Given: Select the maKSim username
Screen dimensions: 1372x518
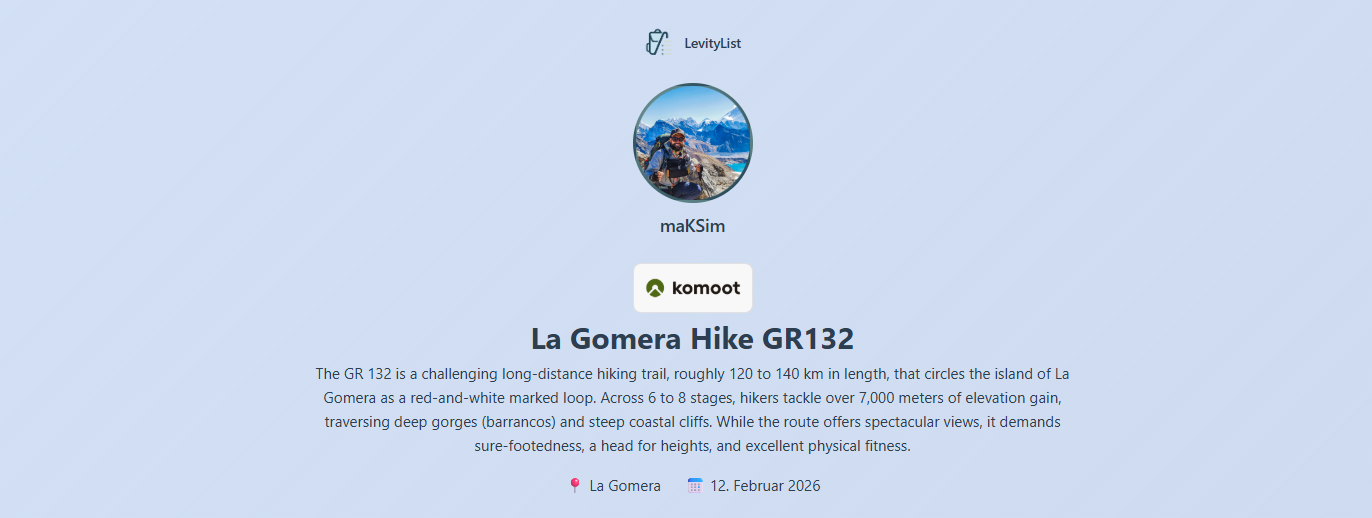Looking at the screenshot, I should click(692, 226).
